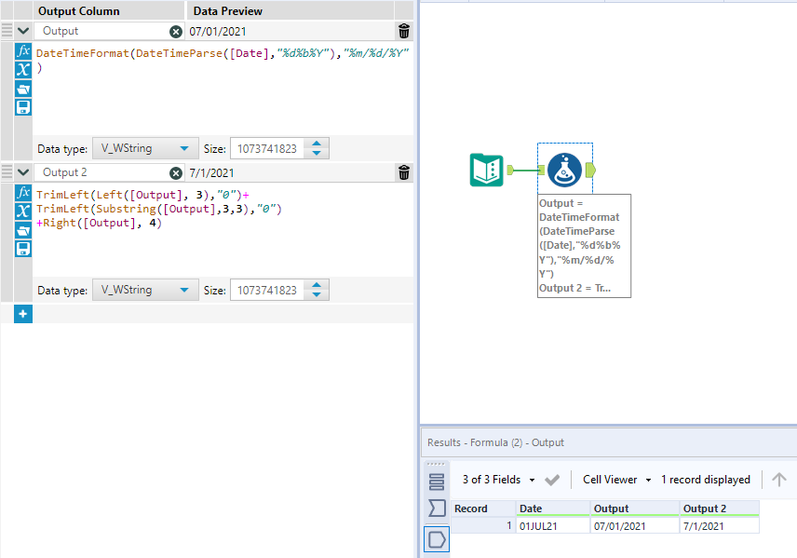Image resolution: width=797 pixels, height=558 pixels.
Task: Delete the Output expression with trash icon
Action: 404,31
